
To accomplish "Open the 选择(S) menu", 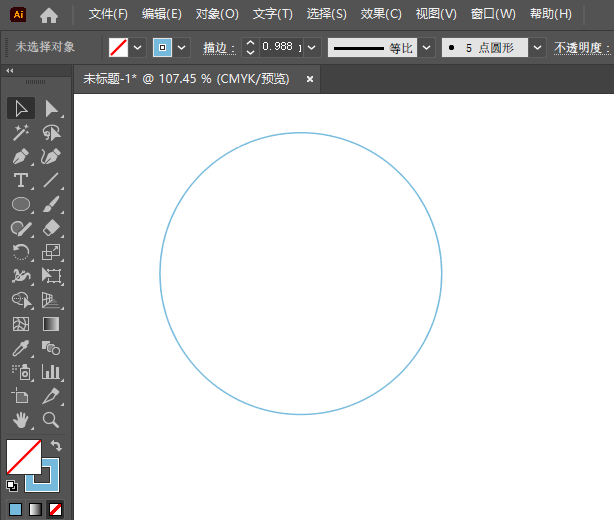I will 327,14.
